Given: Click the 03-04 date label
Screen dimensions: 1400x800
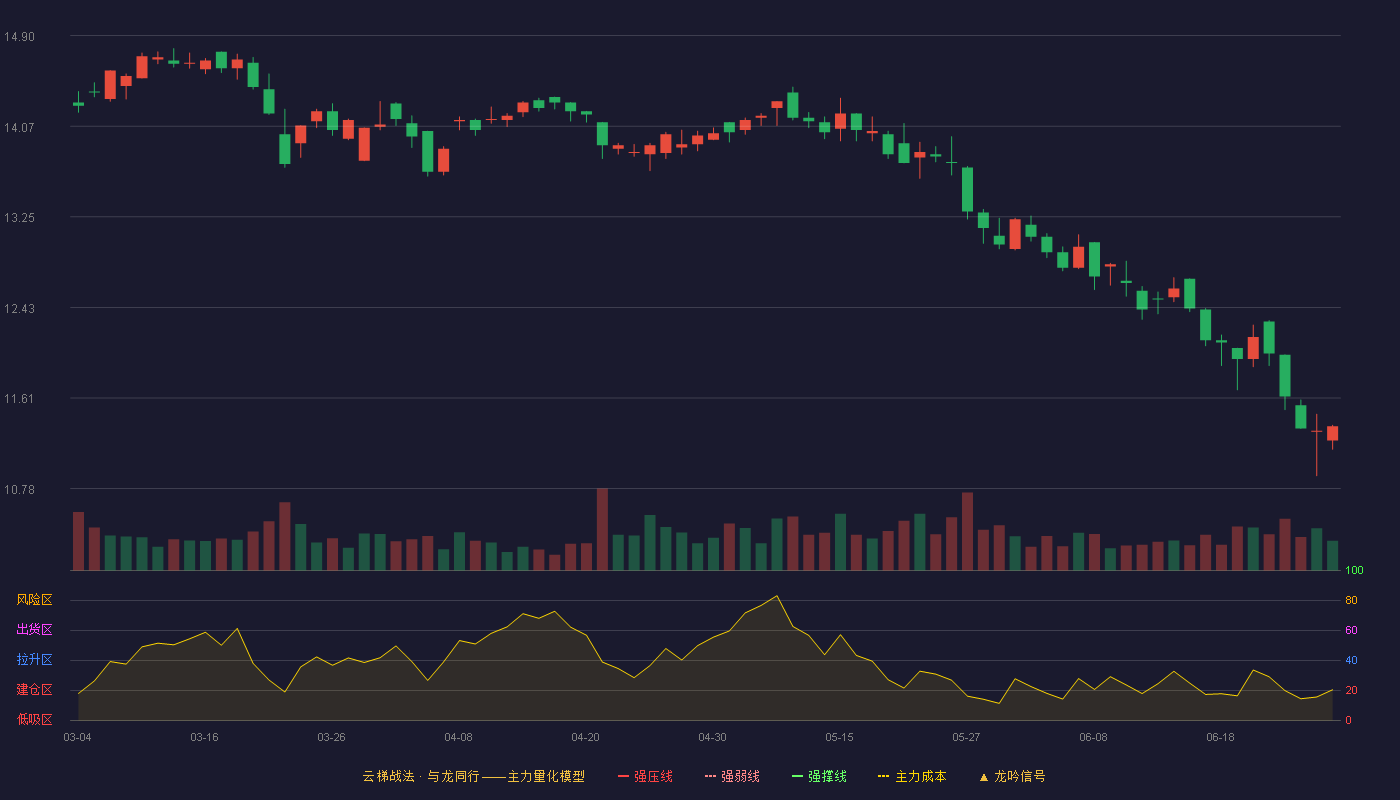Looking at the screenshot, I should pos(77,737).
